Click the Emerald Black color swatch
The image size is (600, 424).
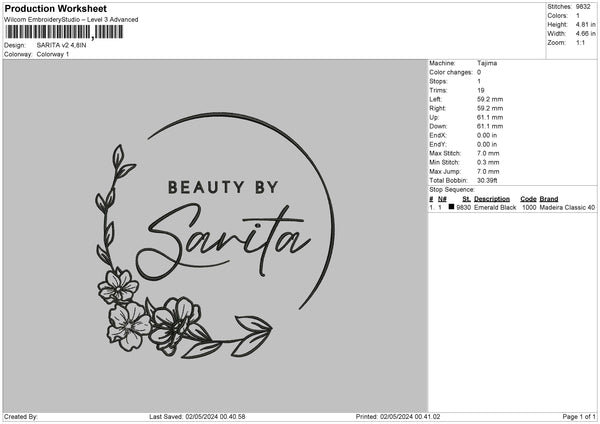pos(452,208)
